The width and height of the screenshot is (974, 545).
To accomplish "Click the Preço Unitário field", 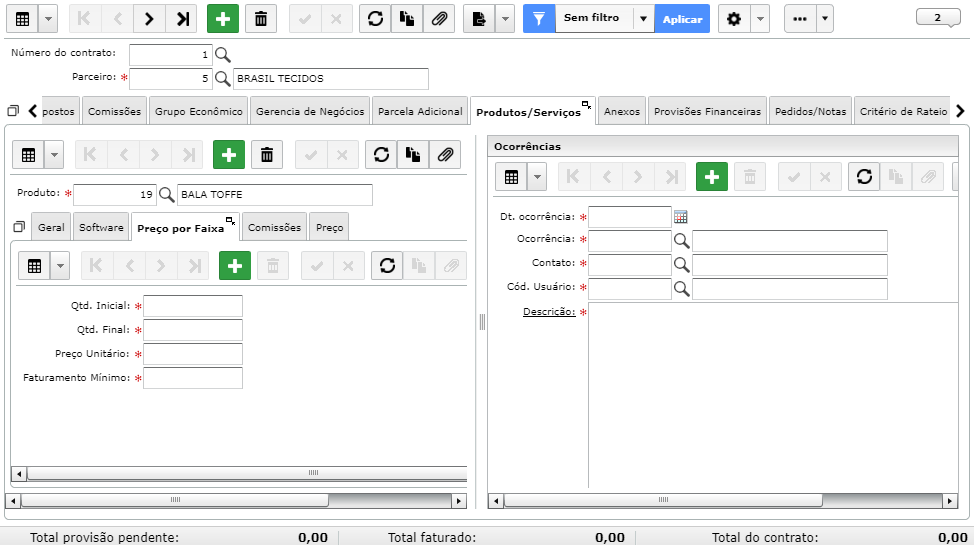I will click(193, 354).
